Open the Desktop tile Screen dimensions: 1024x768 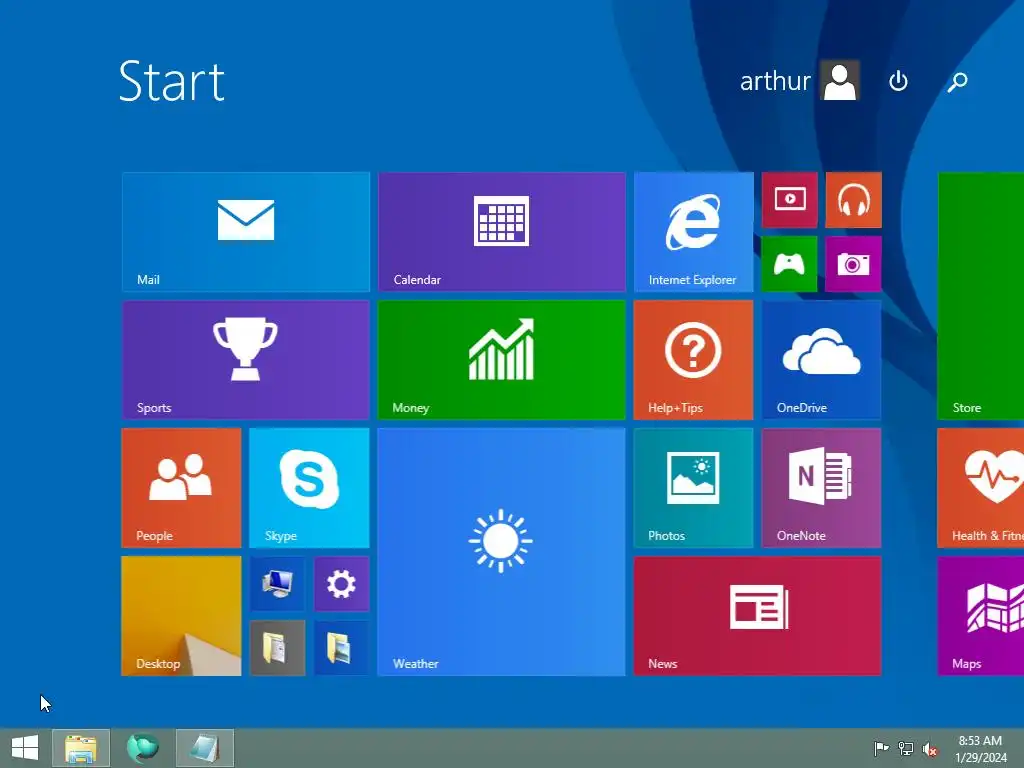[x=182, y=616]
